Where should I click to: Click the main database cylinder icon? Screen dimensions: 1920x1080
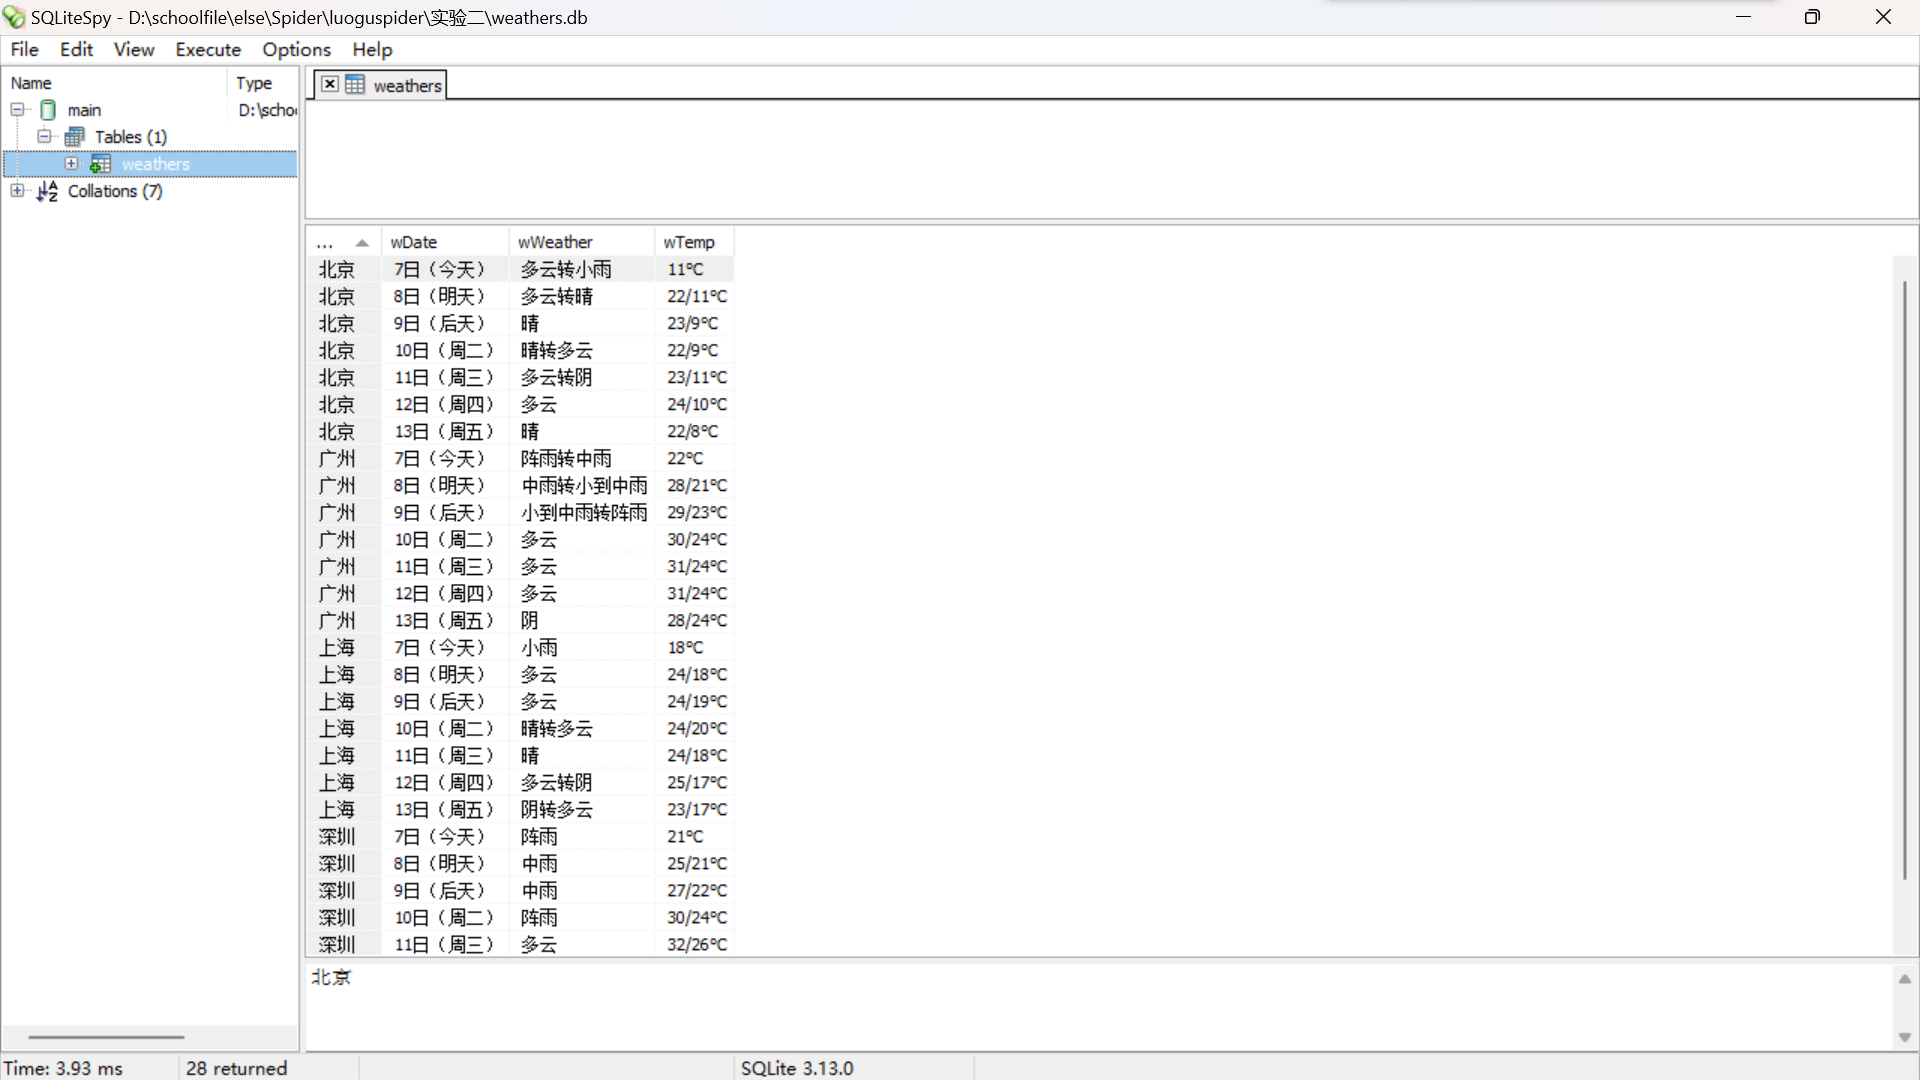pyautogui.click(x=48, y=110)
